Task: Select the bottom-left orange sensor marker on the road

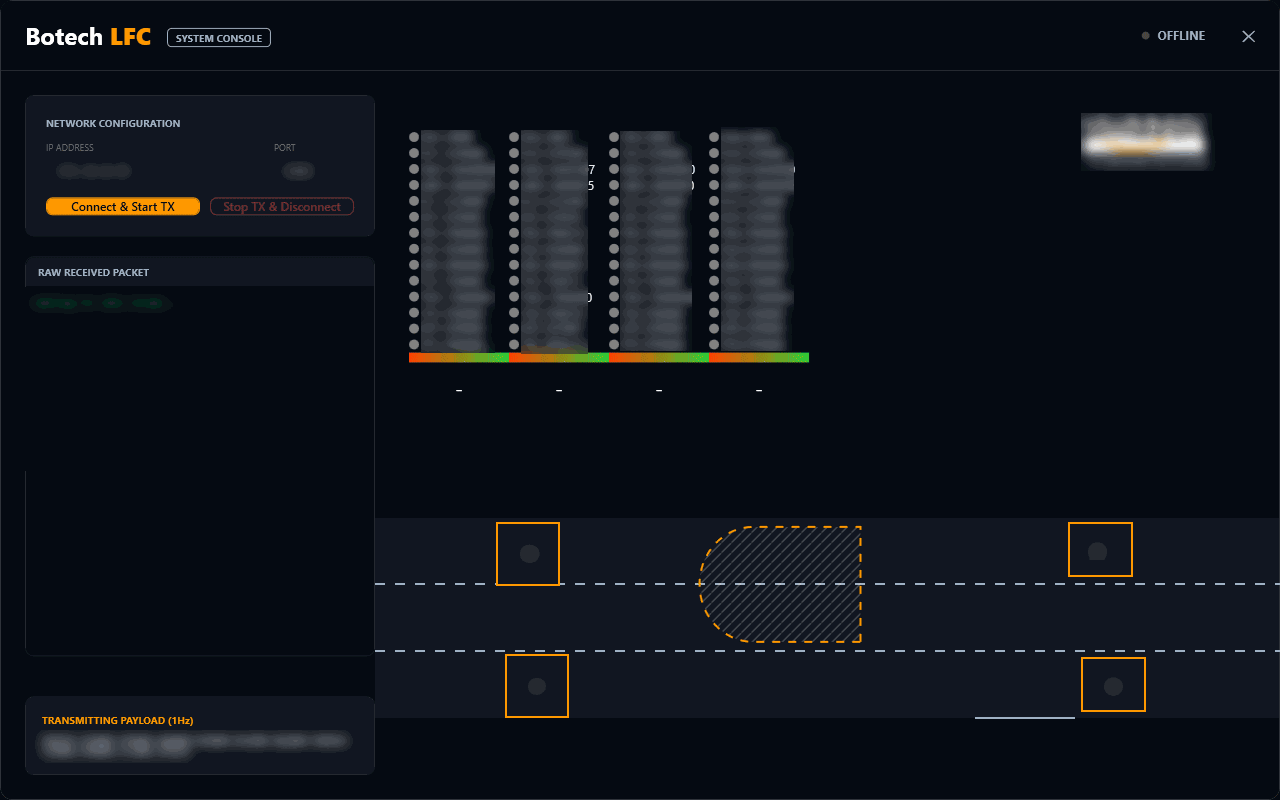Action: [x=537, y=686]
